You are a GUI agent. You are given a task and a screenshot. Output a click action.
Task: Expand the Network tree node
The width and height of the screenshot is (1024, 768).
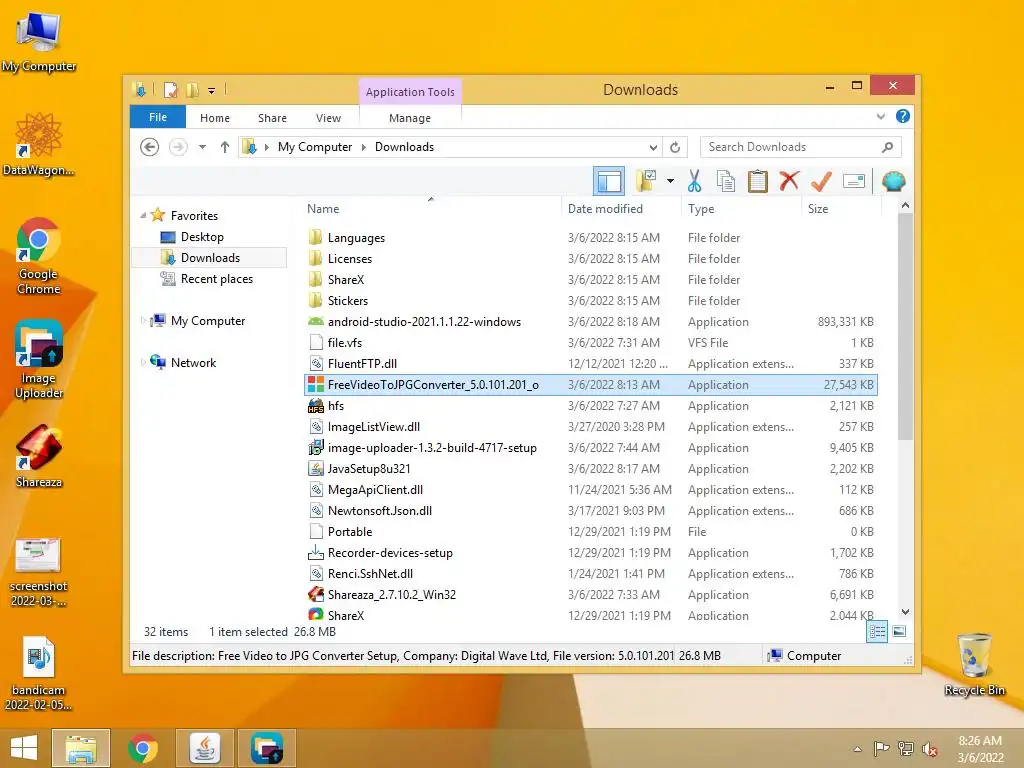[143, 362]
